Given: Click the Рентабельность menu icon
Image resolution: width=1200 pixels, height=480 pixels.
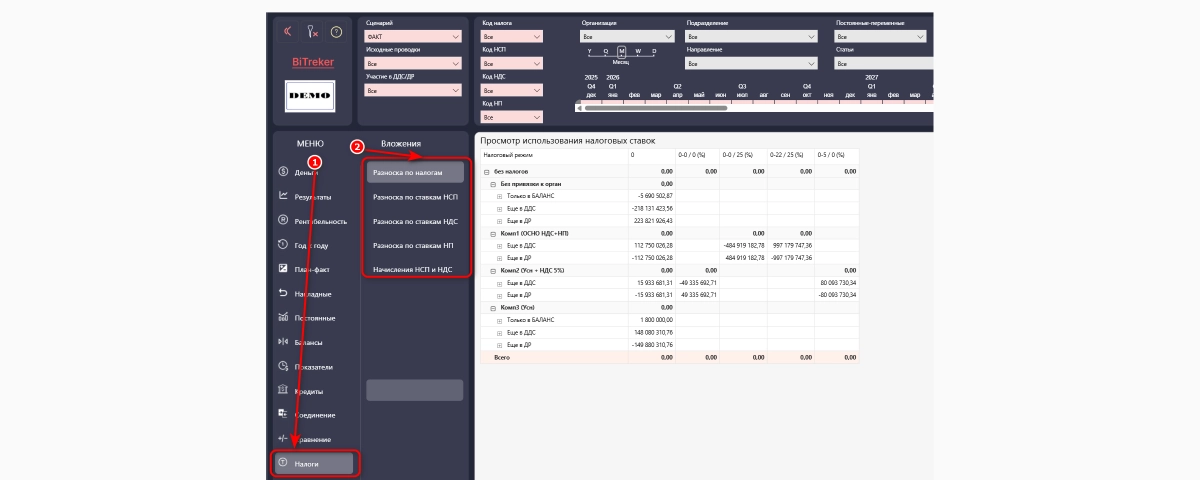Looking at the screenshot, I should [284, 220].
